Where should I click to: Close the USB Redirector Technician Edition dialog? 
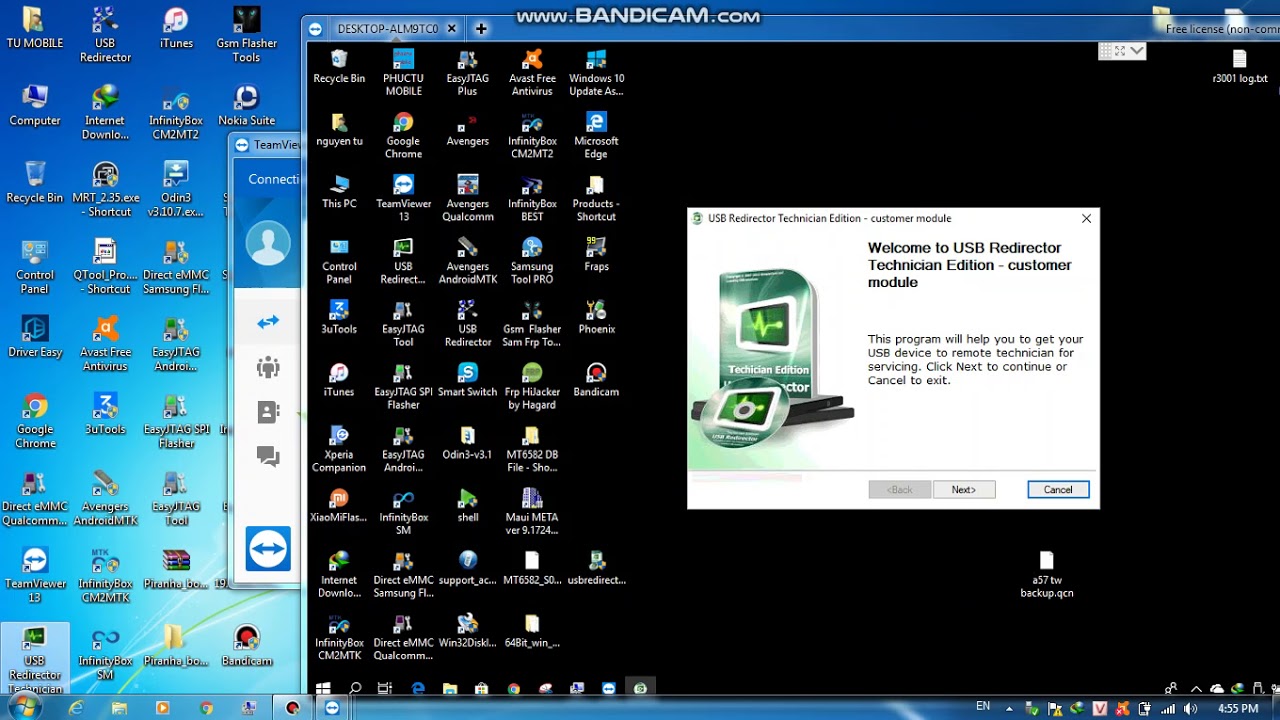1086,218
